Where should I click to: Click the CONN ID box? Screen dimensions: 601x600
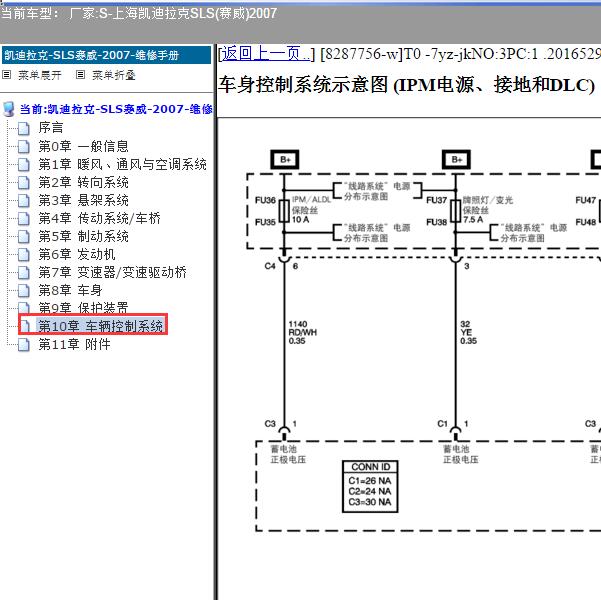(x=370, y=487)
